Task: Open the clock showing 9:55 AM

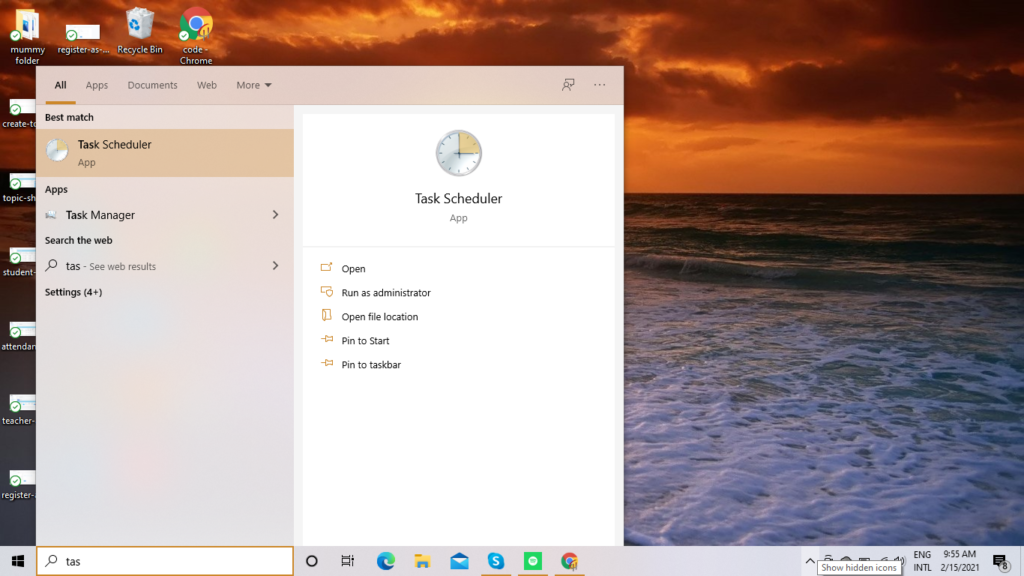Action: [959, 561]
